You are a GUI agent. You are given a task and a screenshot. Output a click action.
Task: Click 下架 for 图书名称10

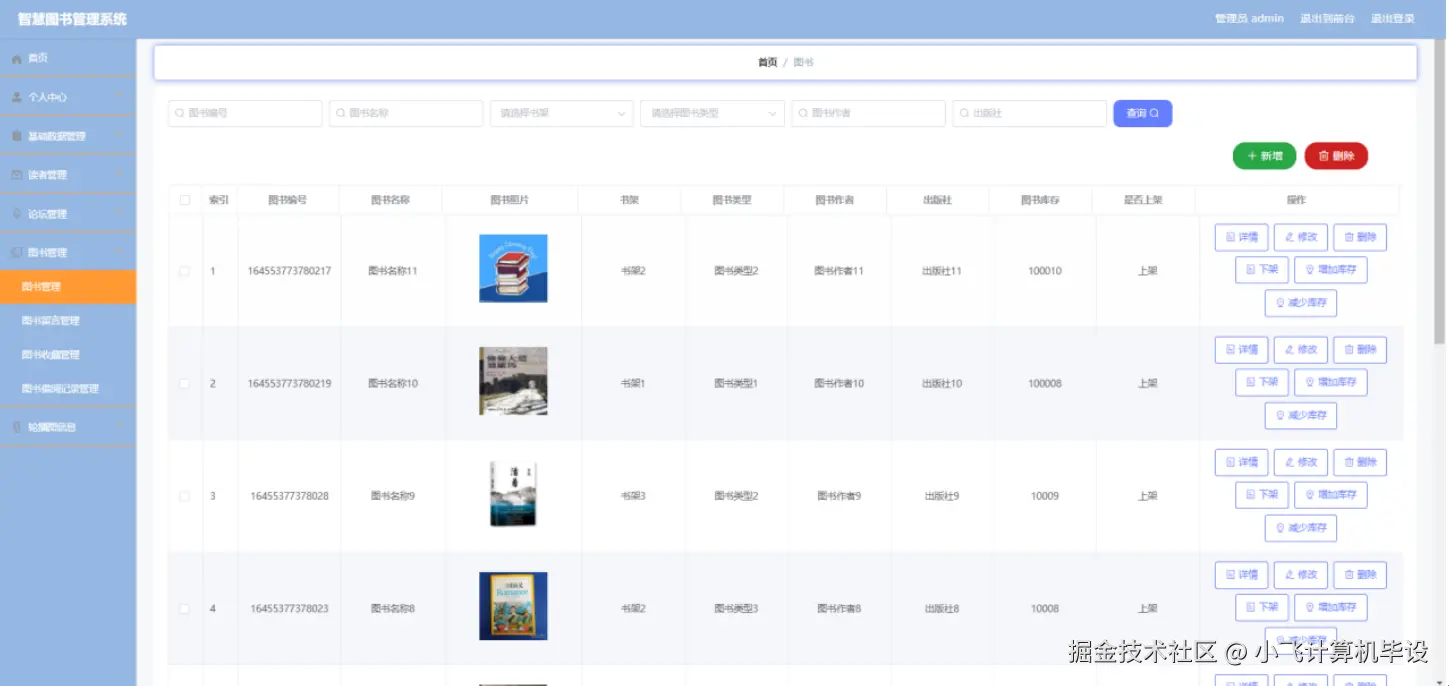(1261, 382)
